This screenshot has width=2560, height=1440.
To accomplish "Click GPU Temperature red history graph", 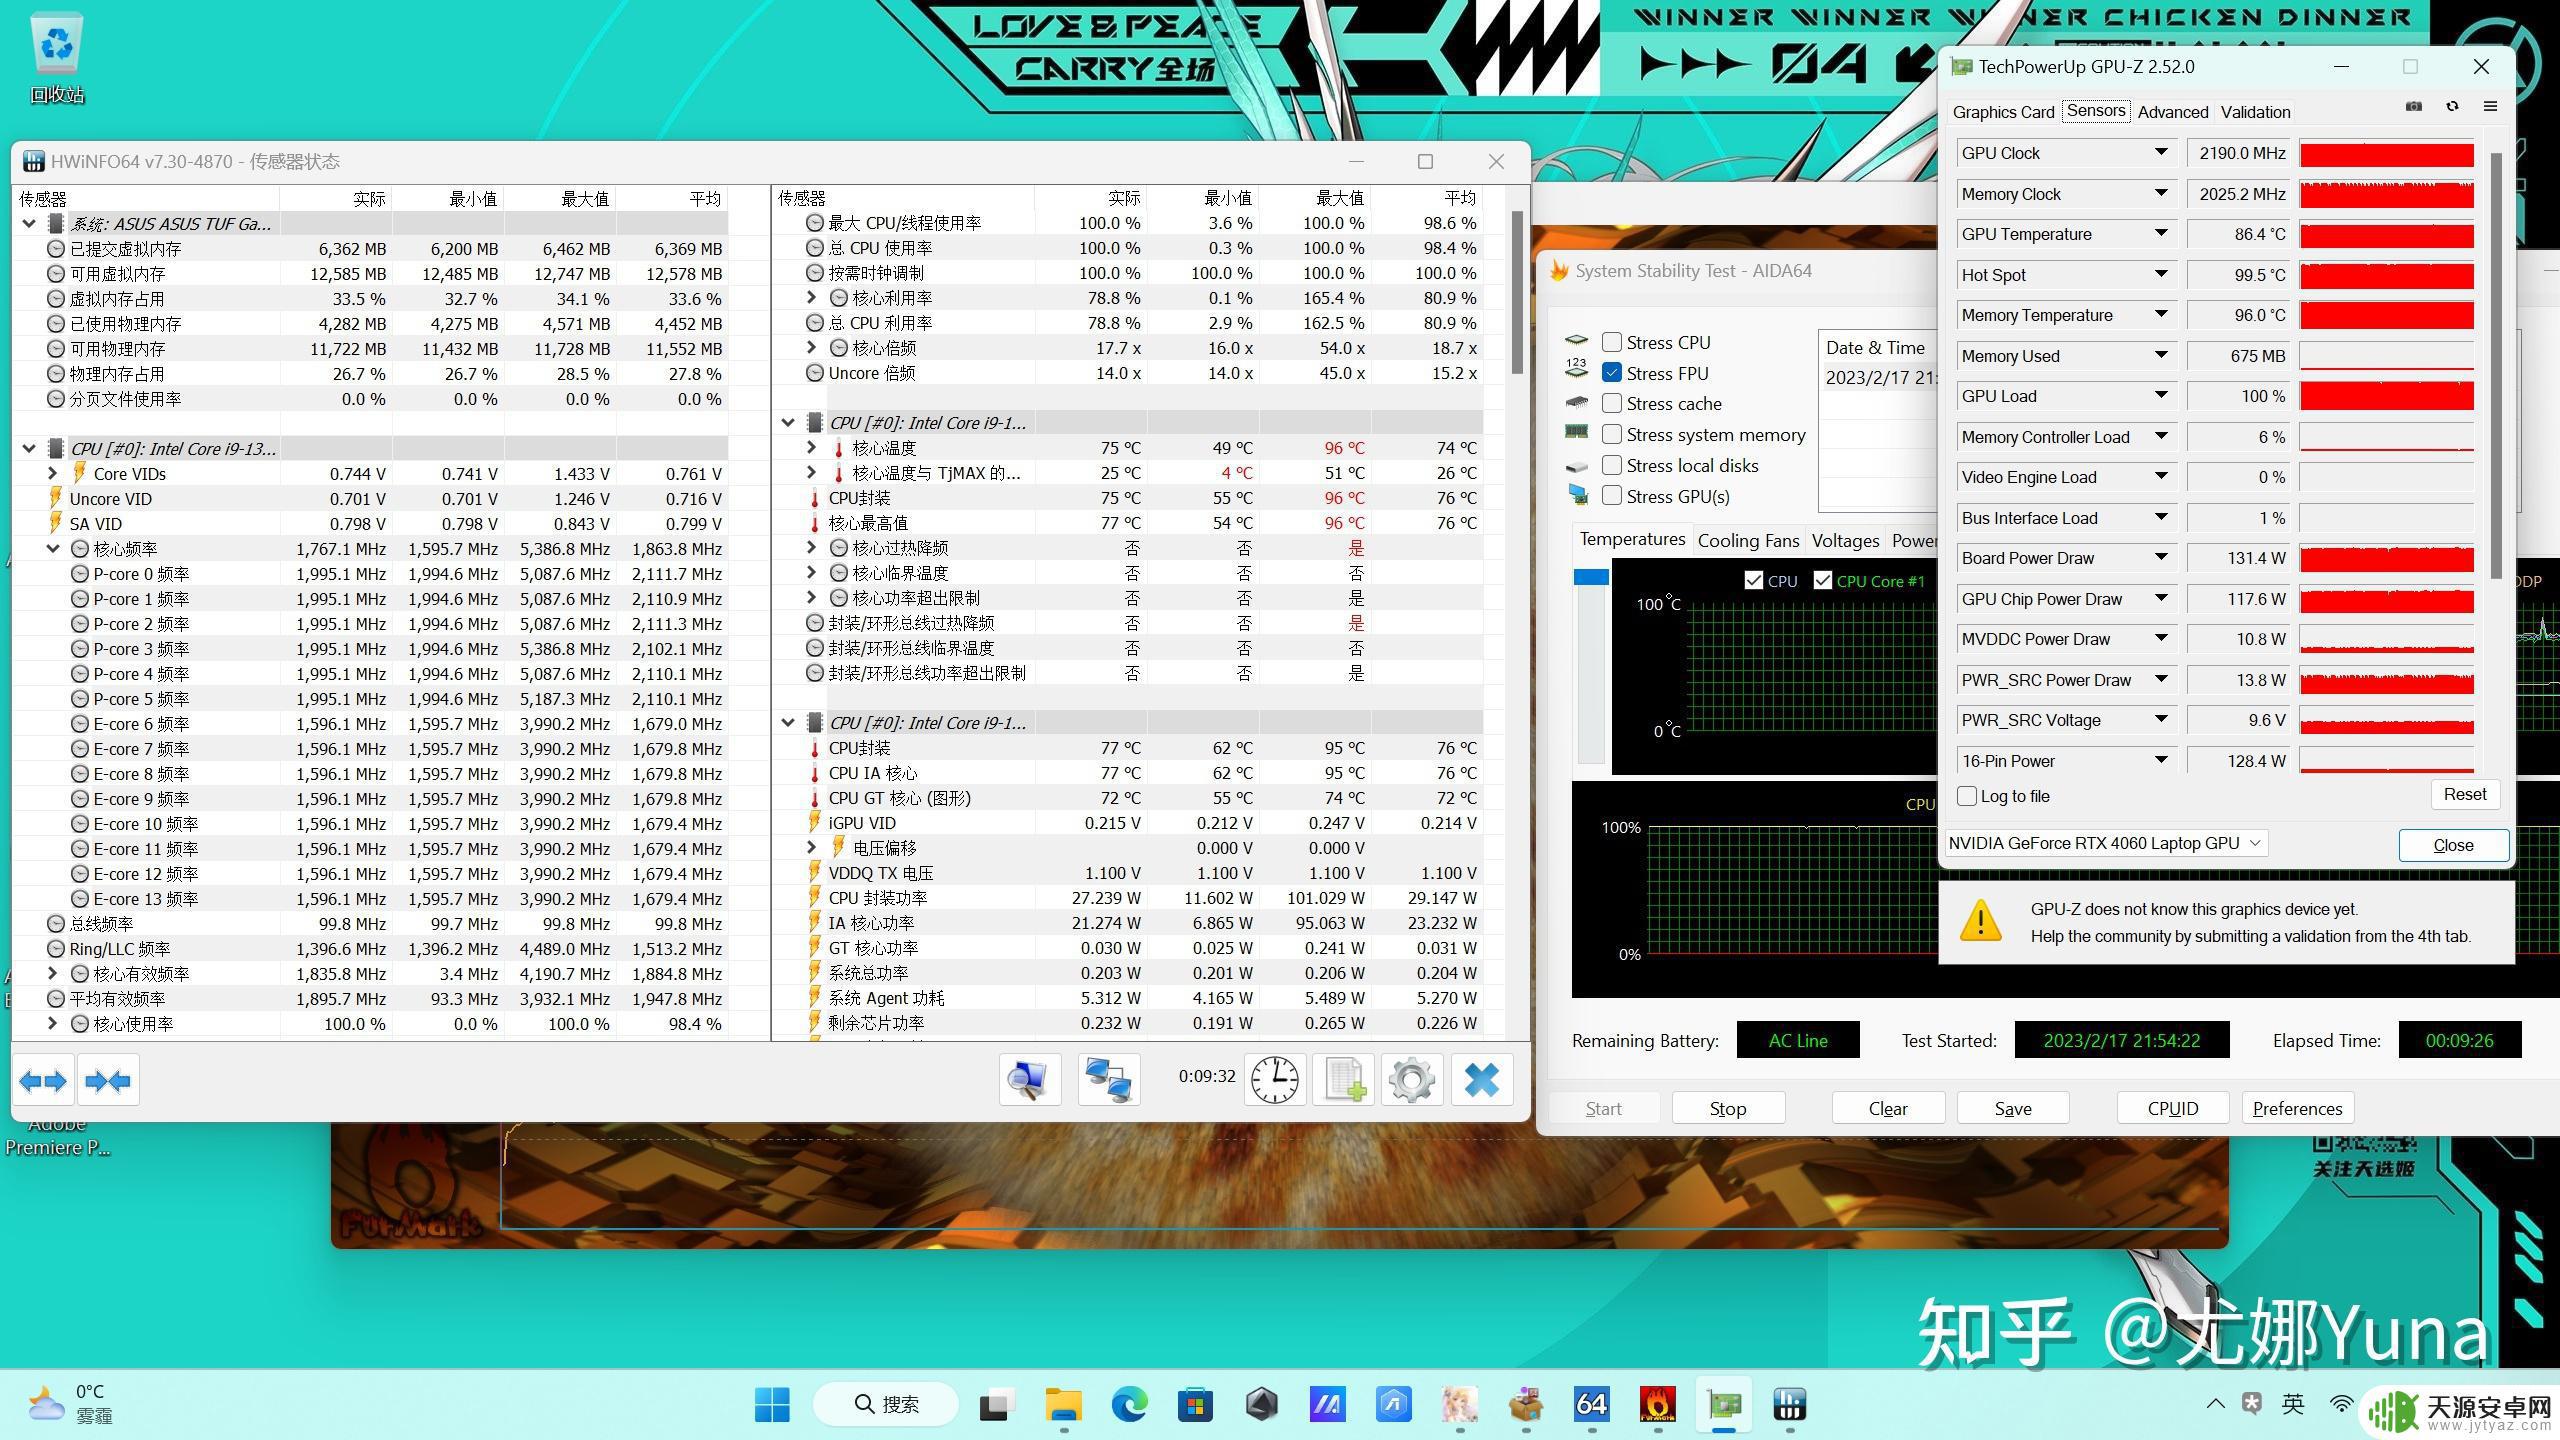I will [x=2386, y=234].
